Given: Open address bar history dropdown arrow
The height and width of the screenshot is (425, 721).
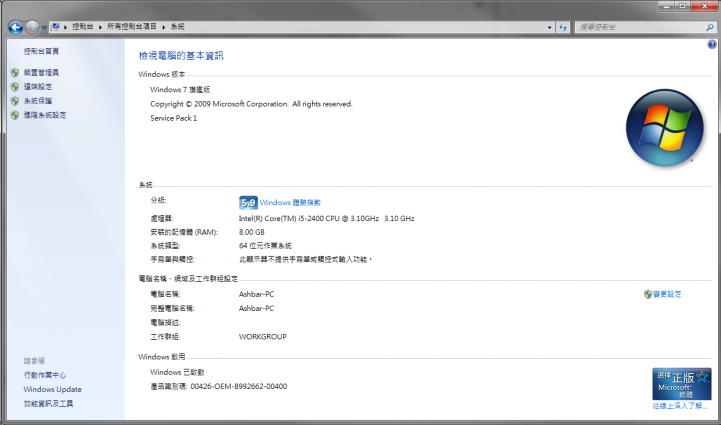Looking at the screenshot, I should pyautogui.click(x=549, y=27).
